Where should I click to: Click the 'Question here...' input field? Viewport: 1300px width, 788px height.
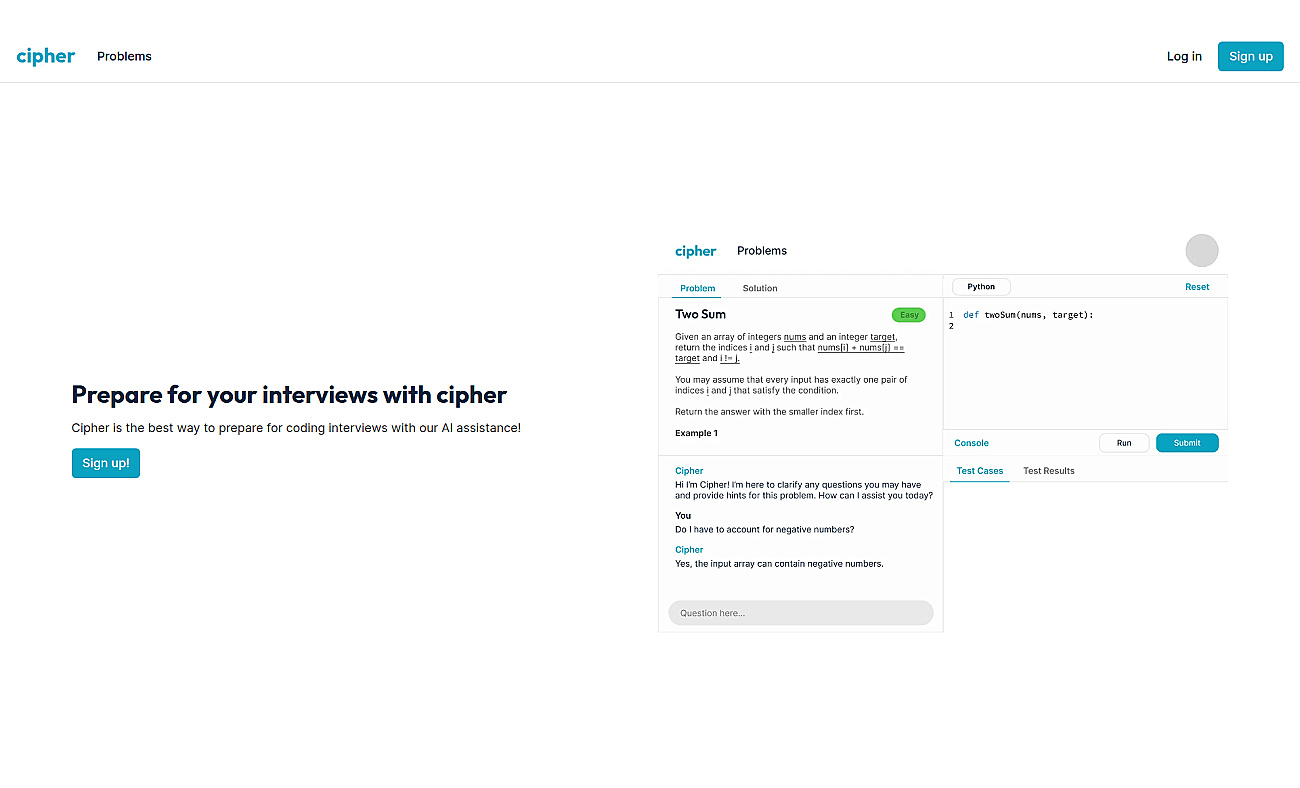coord(800,613)
